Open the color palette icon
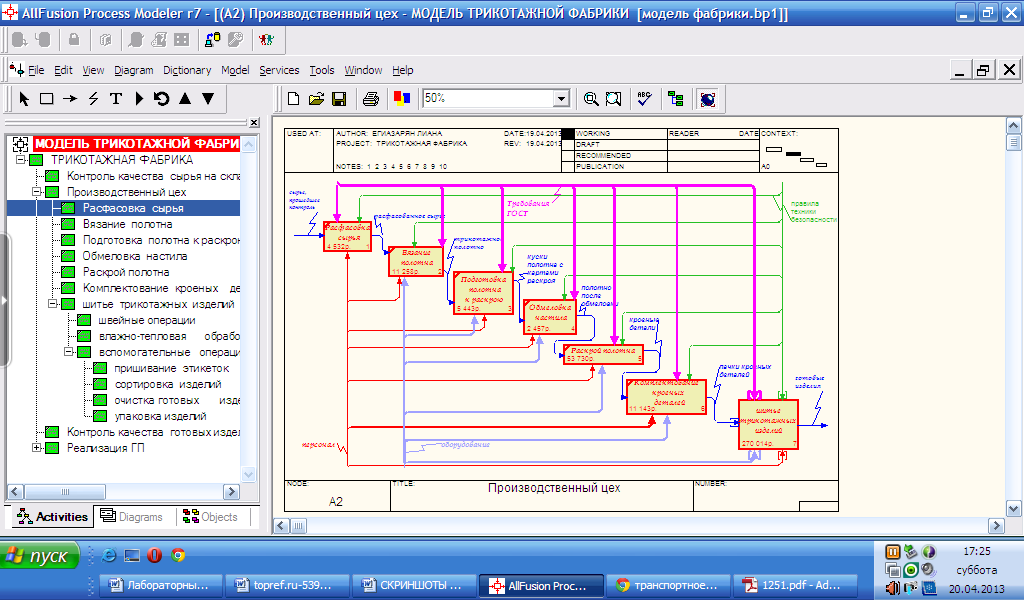This screenshot has width=1024, height=600. (402, 99)
